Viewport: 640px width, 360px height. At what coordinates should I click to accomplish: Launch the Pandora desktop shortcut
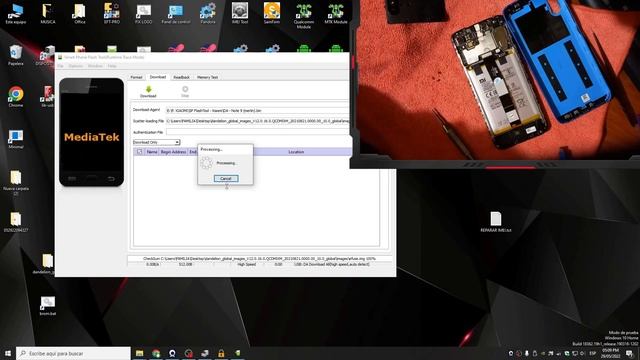pos(208,13)
